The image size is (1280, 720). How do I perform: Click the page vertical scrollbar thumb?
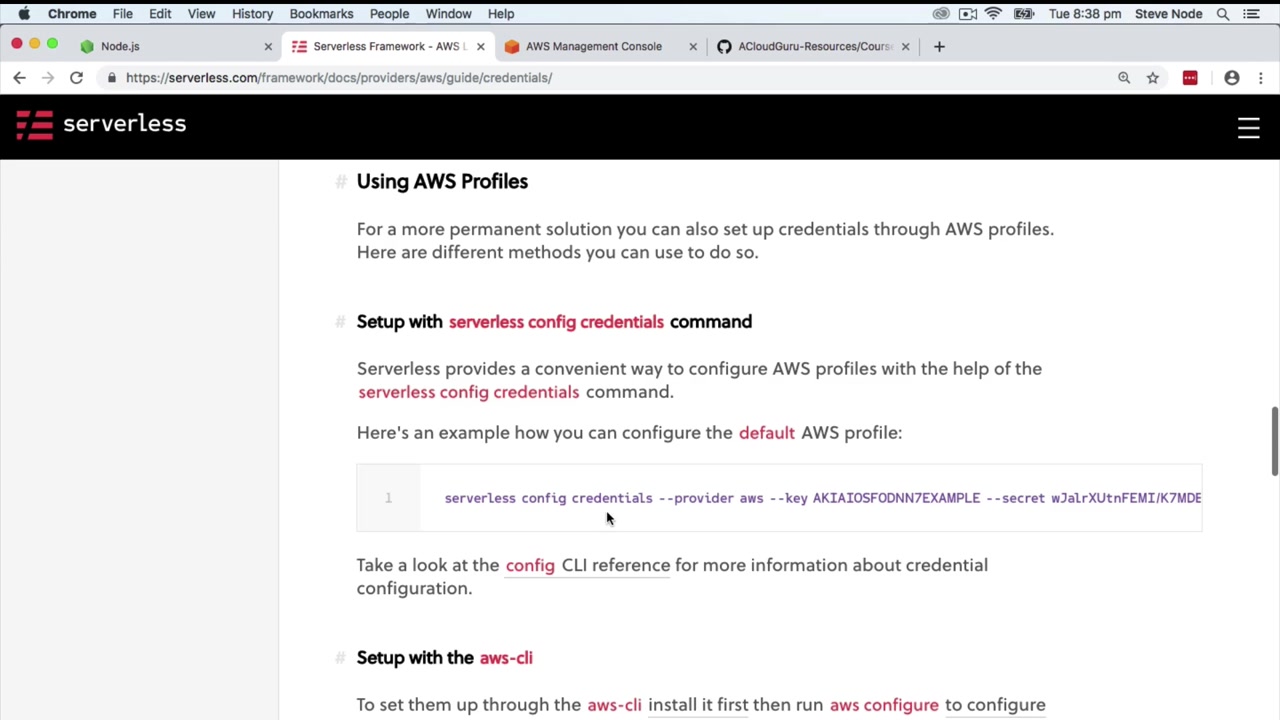click(x=1274, y=441)
